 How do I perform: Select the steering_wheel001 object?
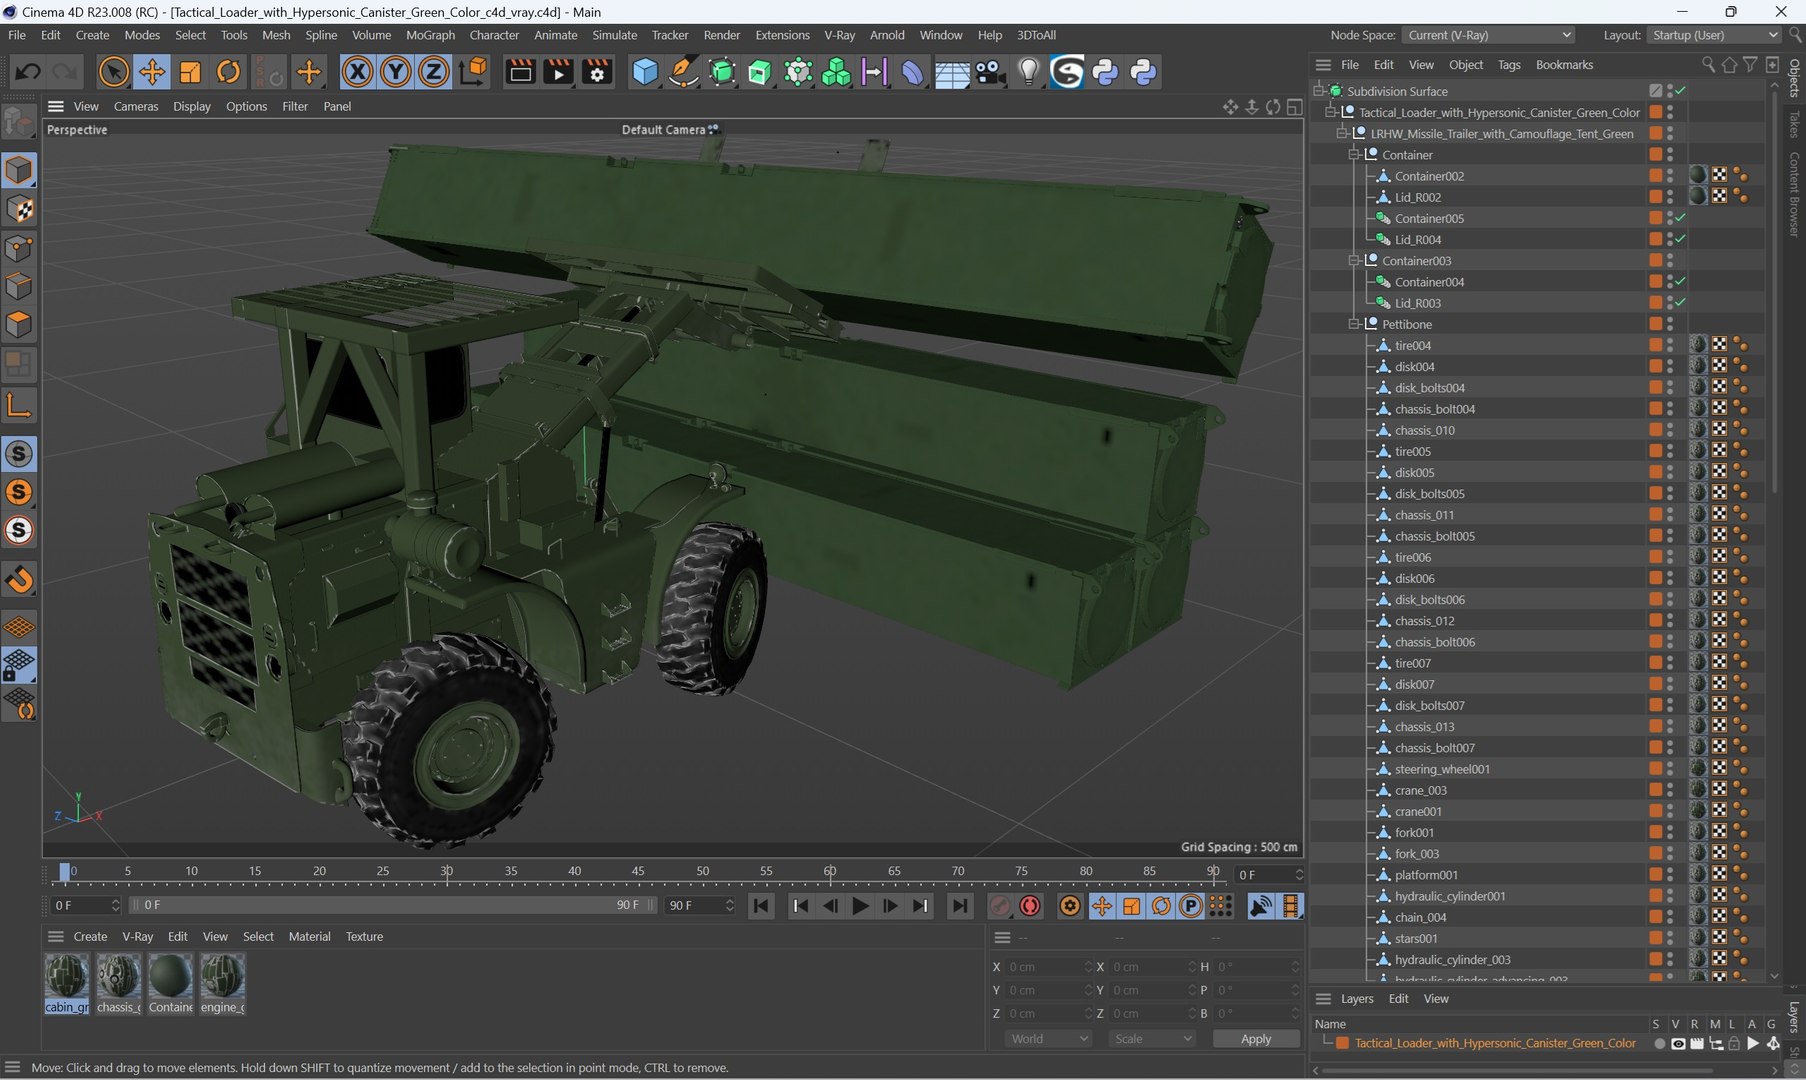point(1442,769)
